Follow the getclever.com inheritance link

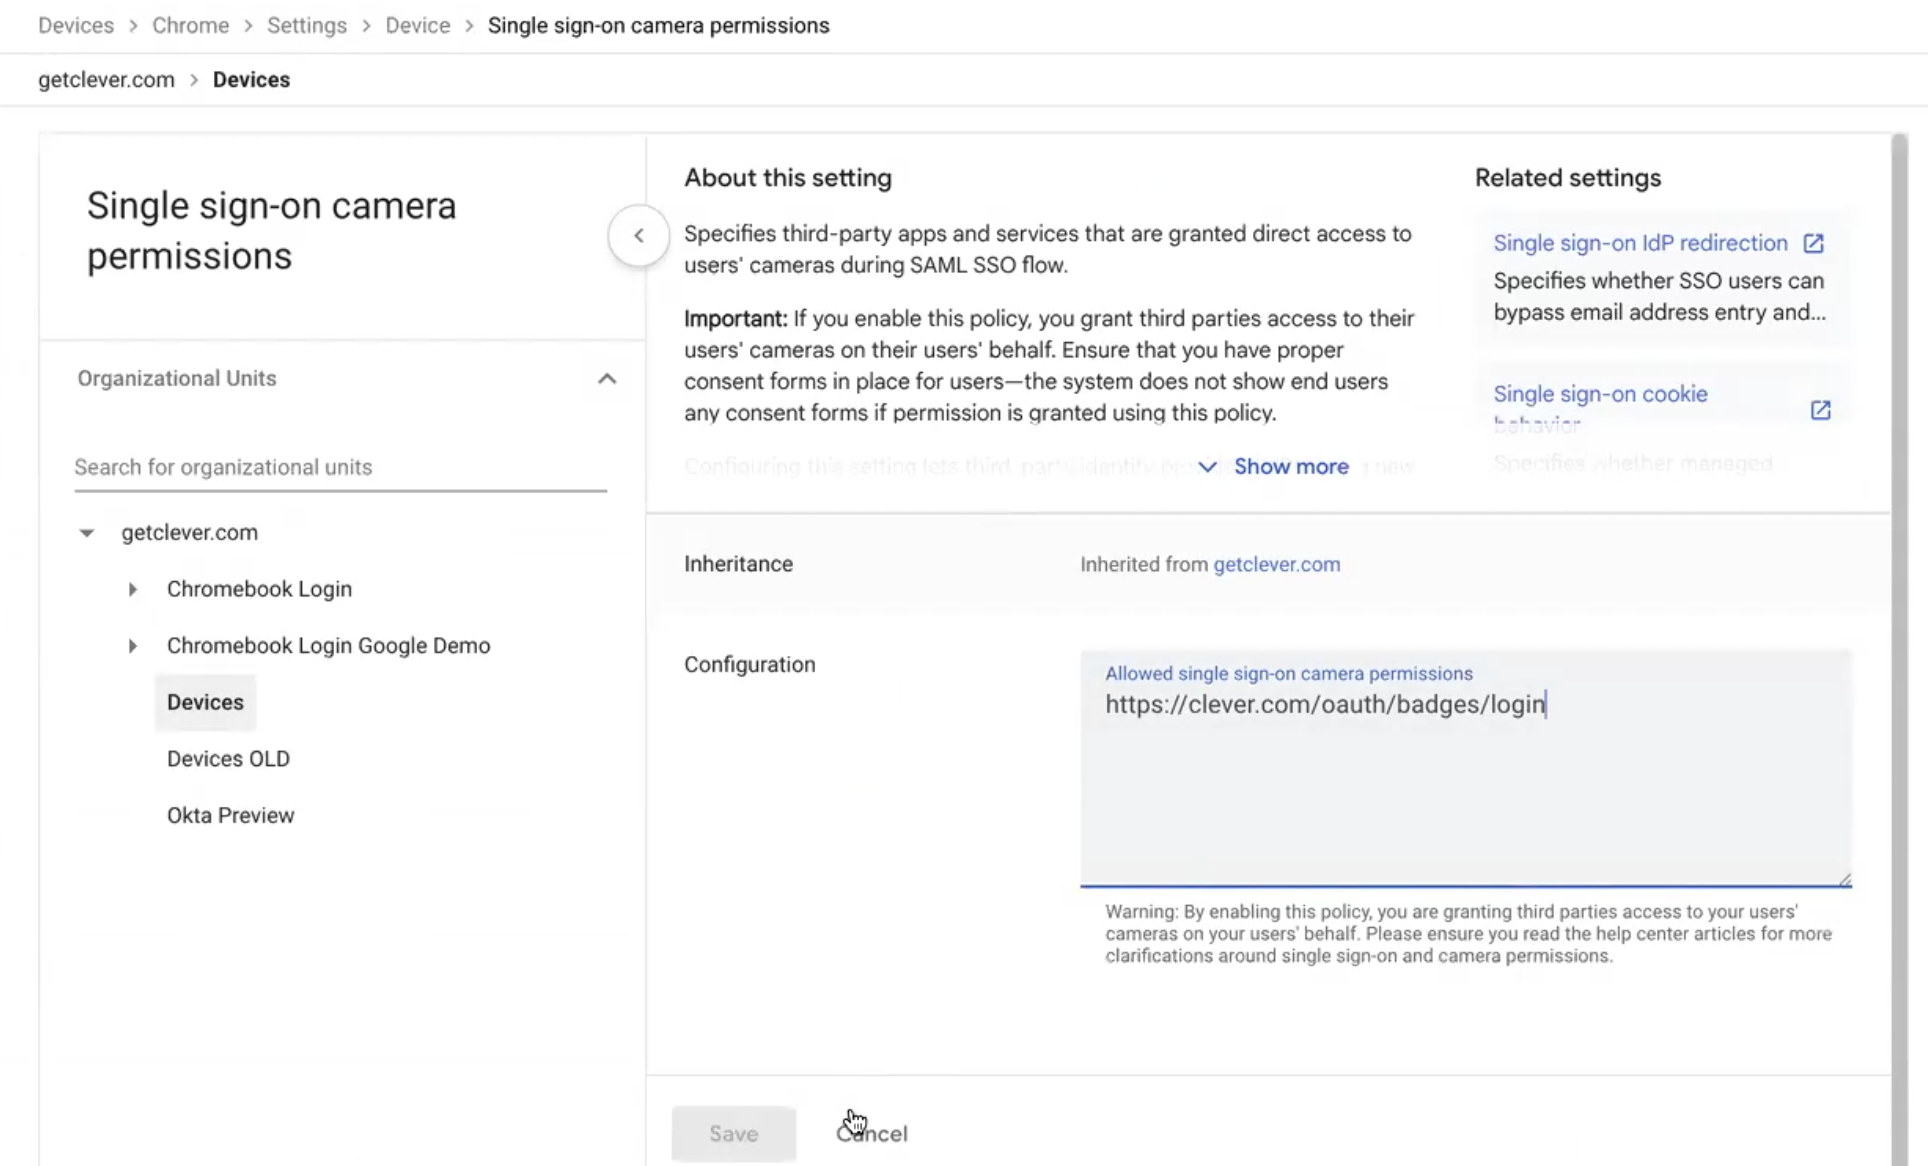pos(1276,564)
